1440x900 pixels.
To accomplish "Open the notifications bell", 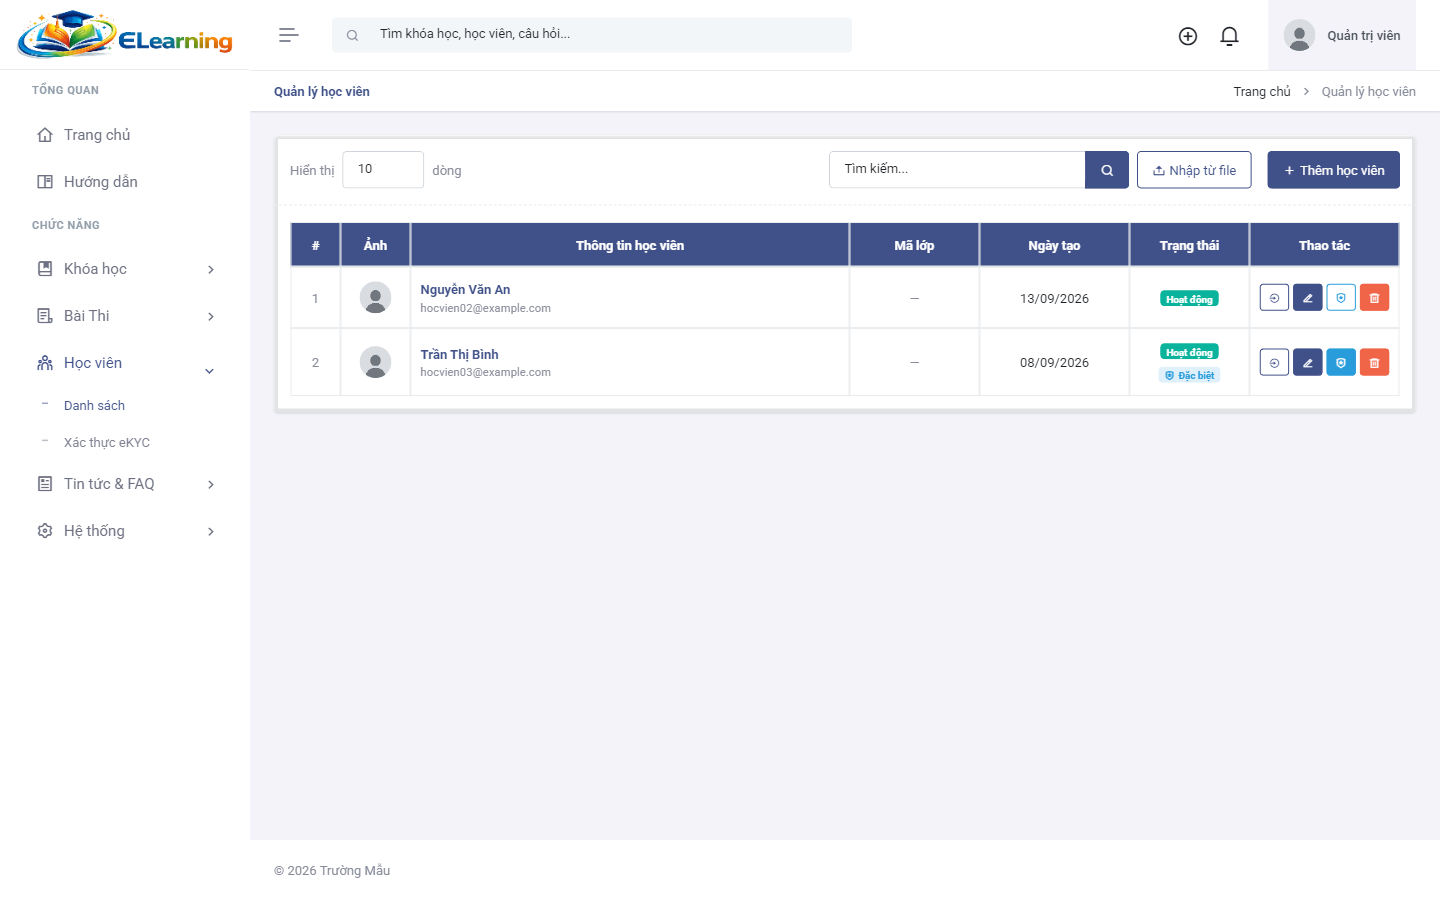I will [x=1230, y=36].
